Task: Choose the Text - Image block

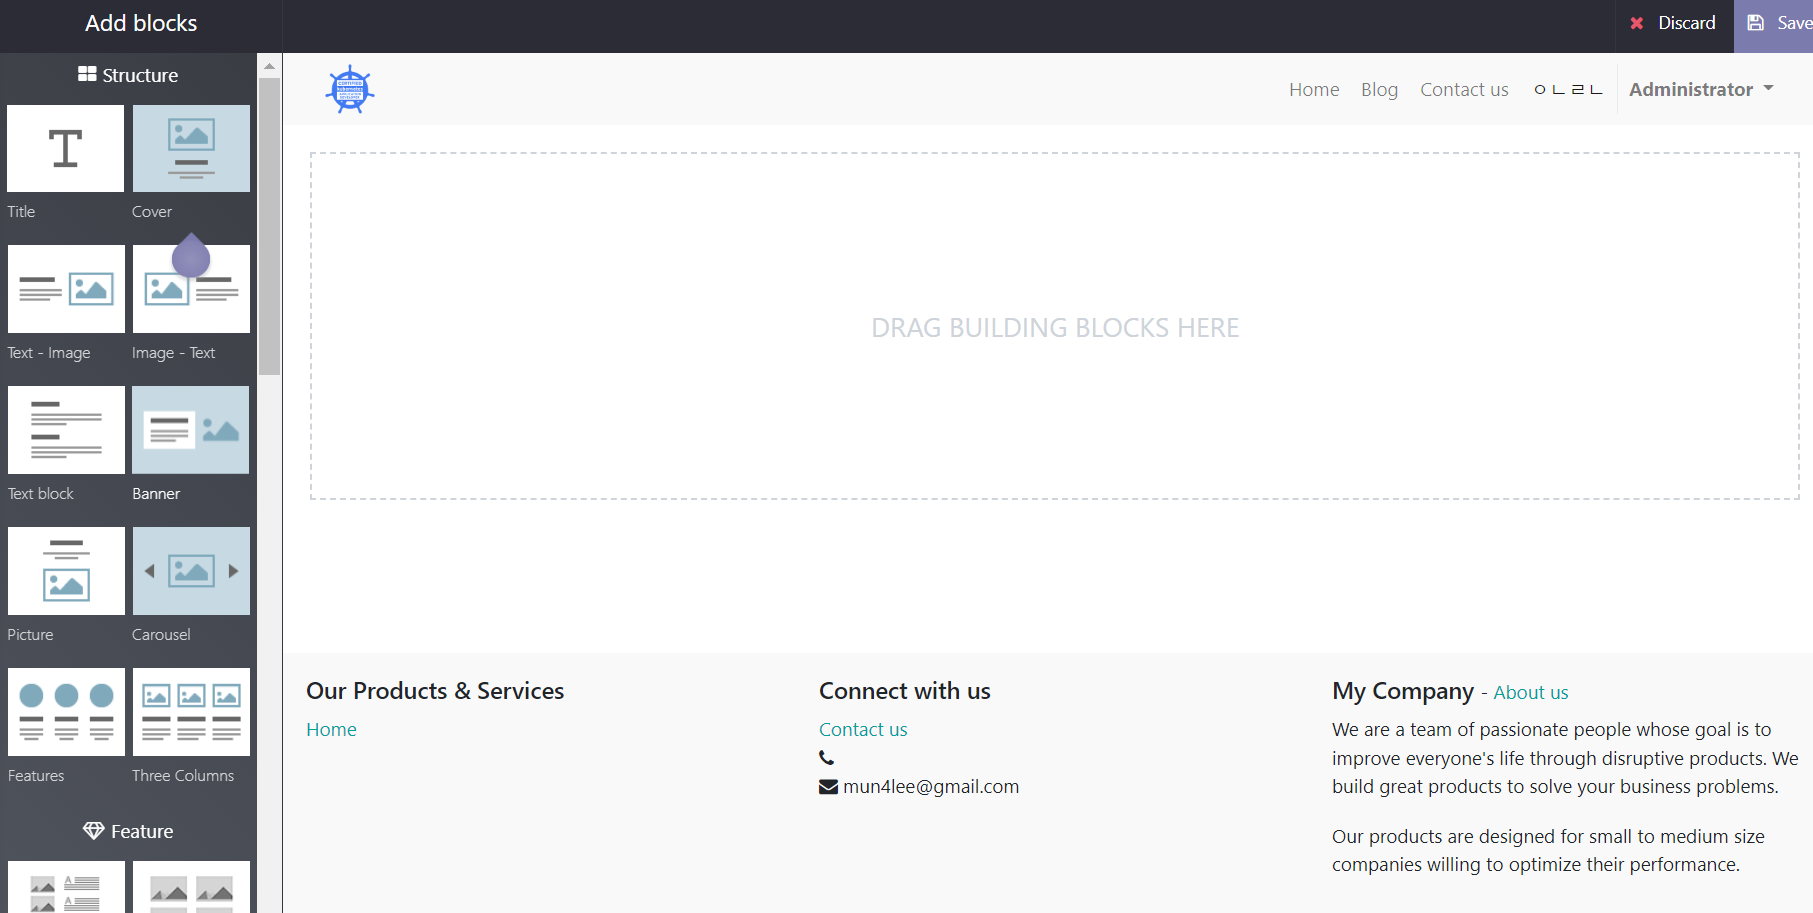Action: [66, 289]
